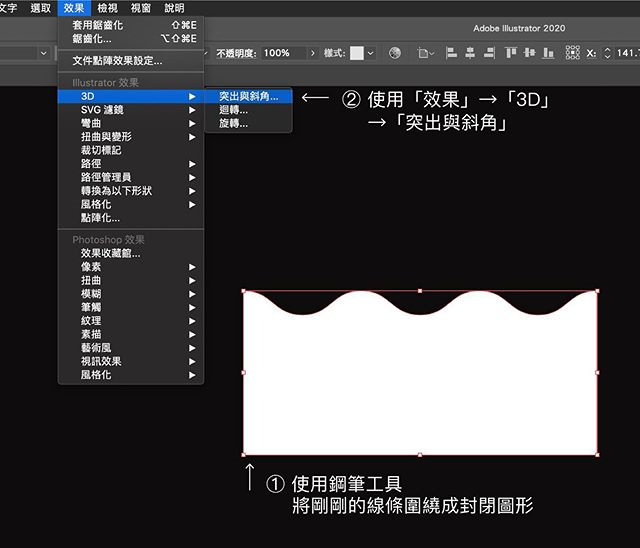Expand the 路徑 submenu
Image resolution: width=640 pixels, height=548 pixels.
pos(131,164)
